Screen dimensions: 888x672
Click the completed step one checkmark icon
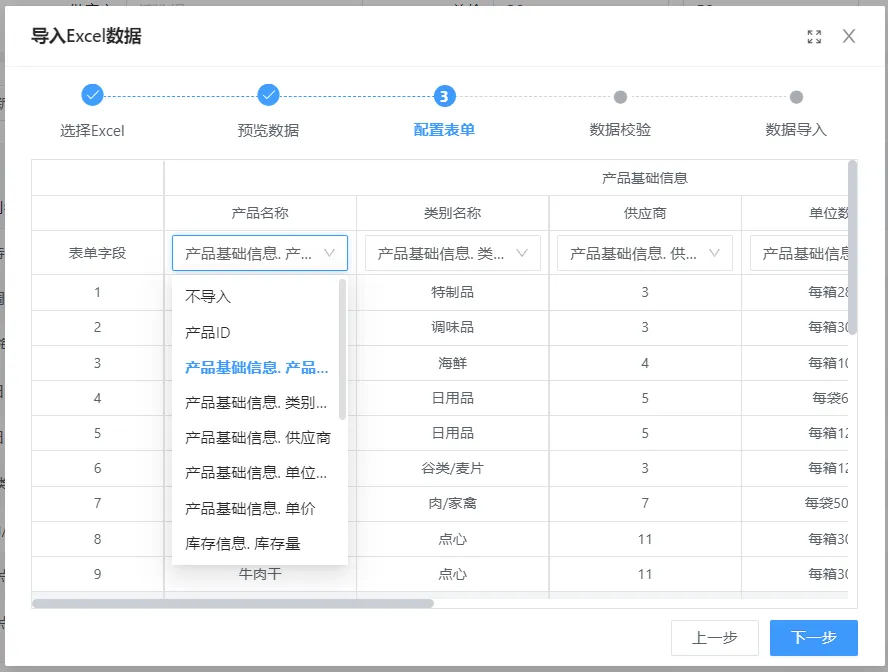pos(92,95)
